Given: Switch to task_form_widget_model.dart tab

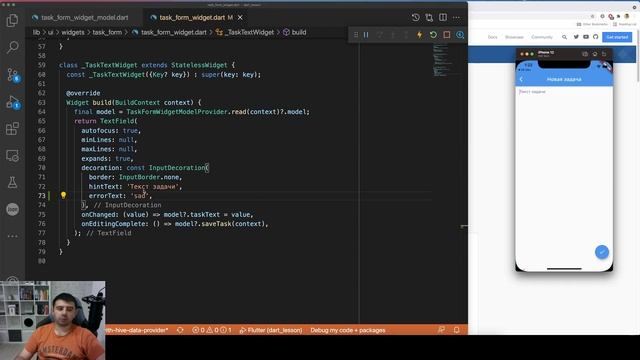Looking at the screenshot, I should [84, 18].
